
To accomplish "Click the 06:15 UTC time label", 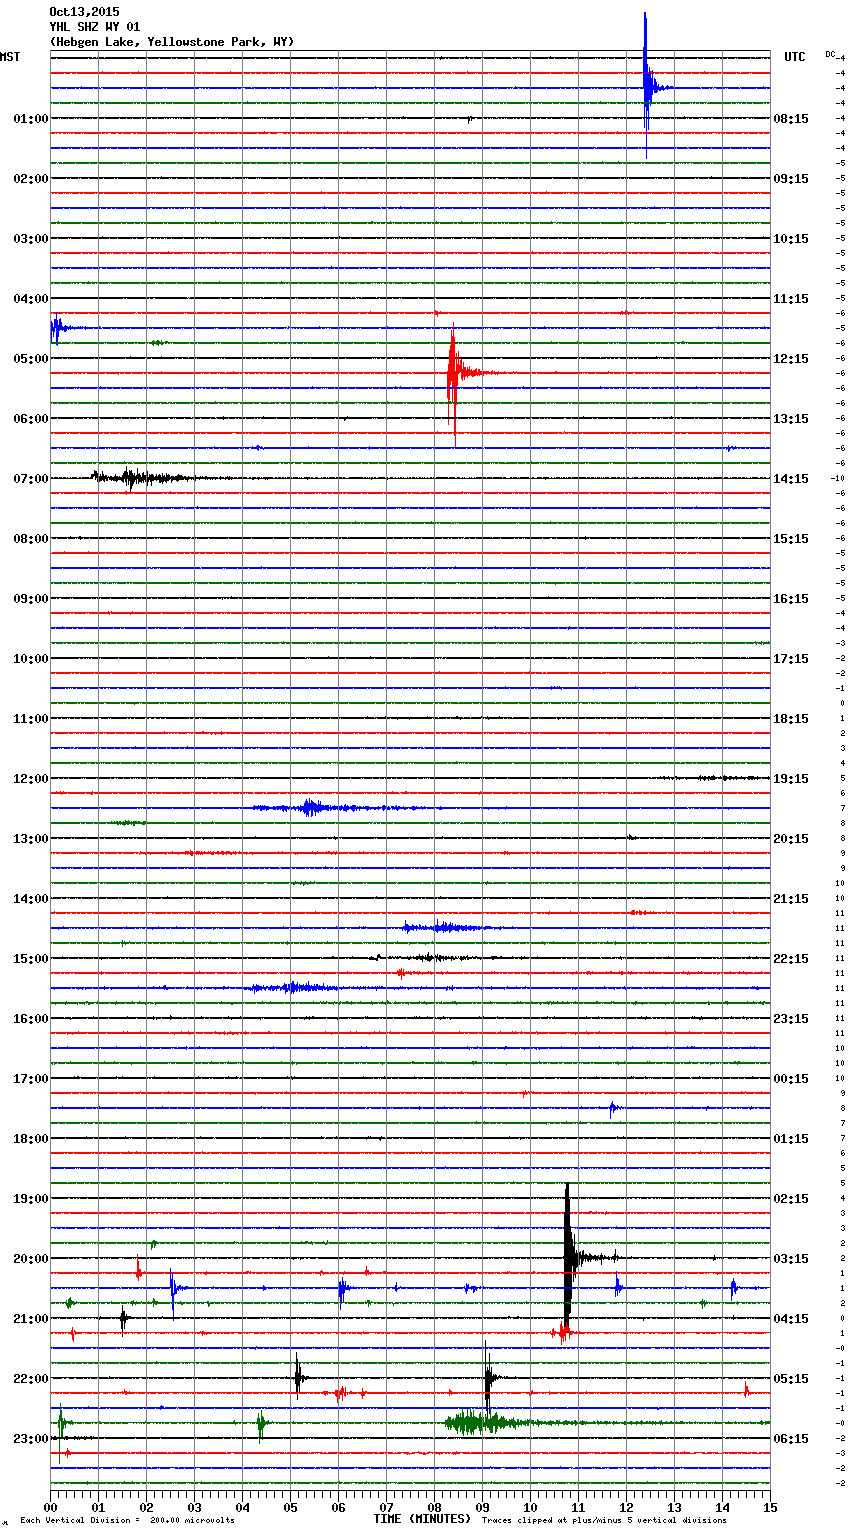I will pos(791,1439).
